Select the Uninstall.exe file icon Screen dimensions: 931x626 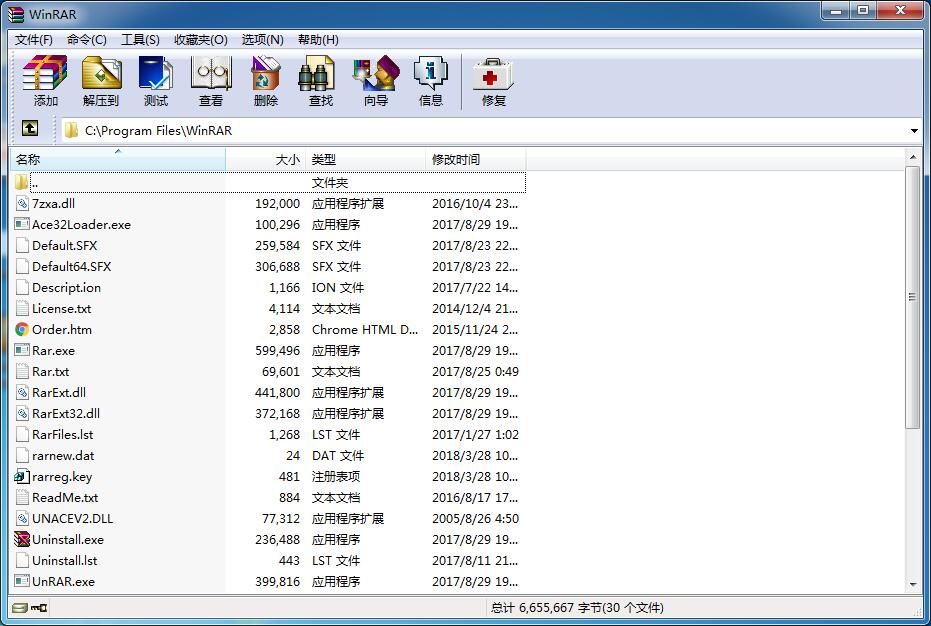22,539
